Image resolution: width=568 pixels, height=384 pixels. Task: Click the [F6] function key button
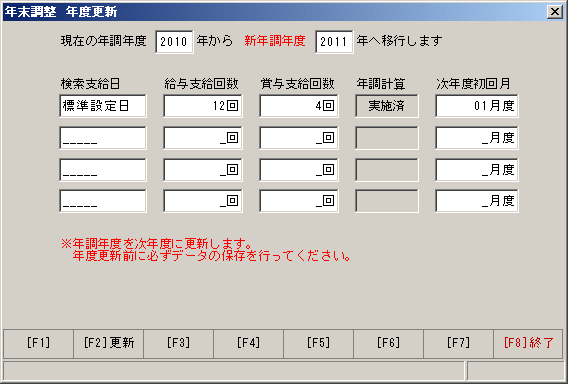(388, 343)
